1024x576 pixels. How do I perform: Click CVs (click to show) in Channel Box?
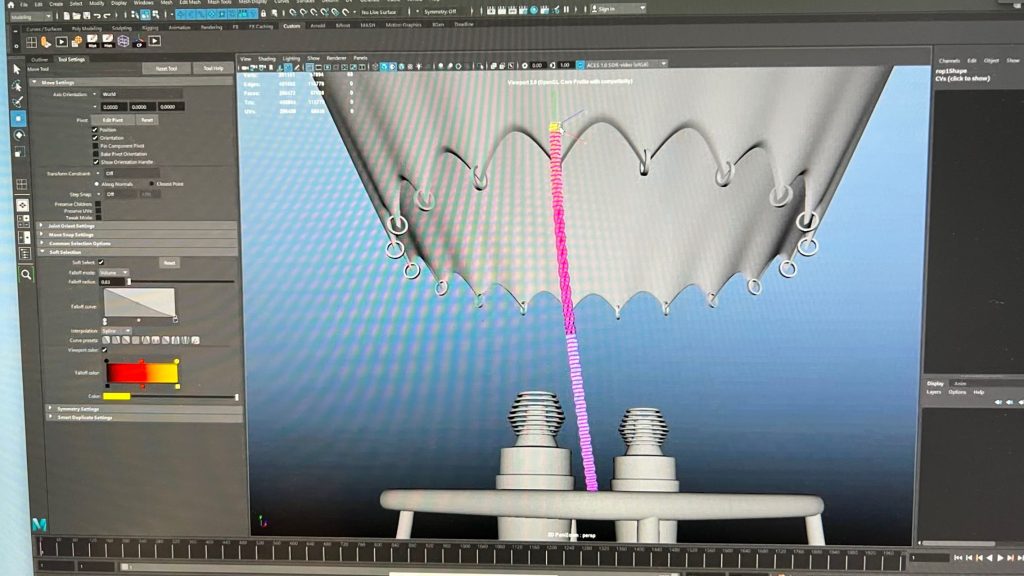(x=962, y=78)
